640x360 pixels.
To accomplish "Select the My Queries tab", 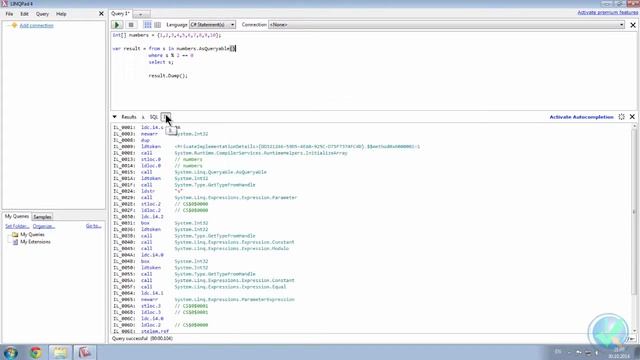I will pos(17,216).
